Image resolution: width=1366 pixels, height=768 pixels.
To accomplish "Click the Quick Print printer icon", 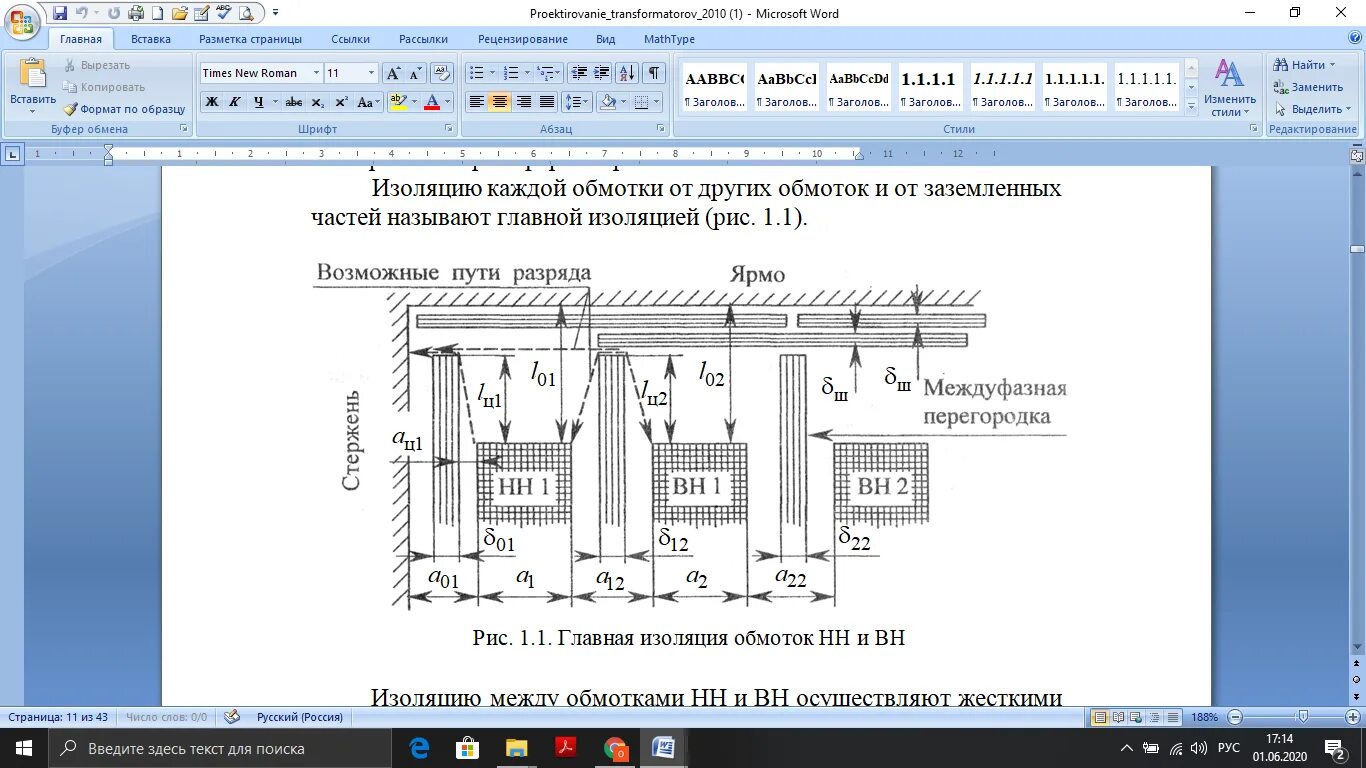I will click(x=136, y=13).
